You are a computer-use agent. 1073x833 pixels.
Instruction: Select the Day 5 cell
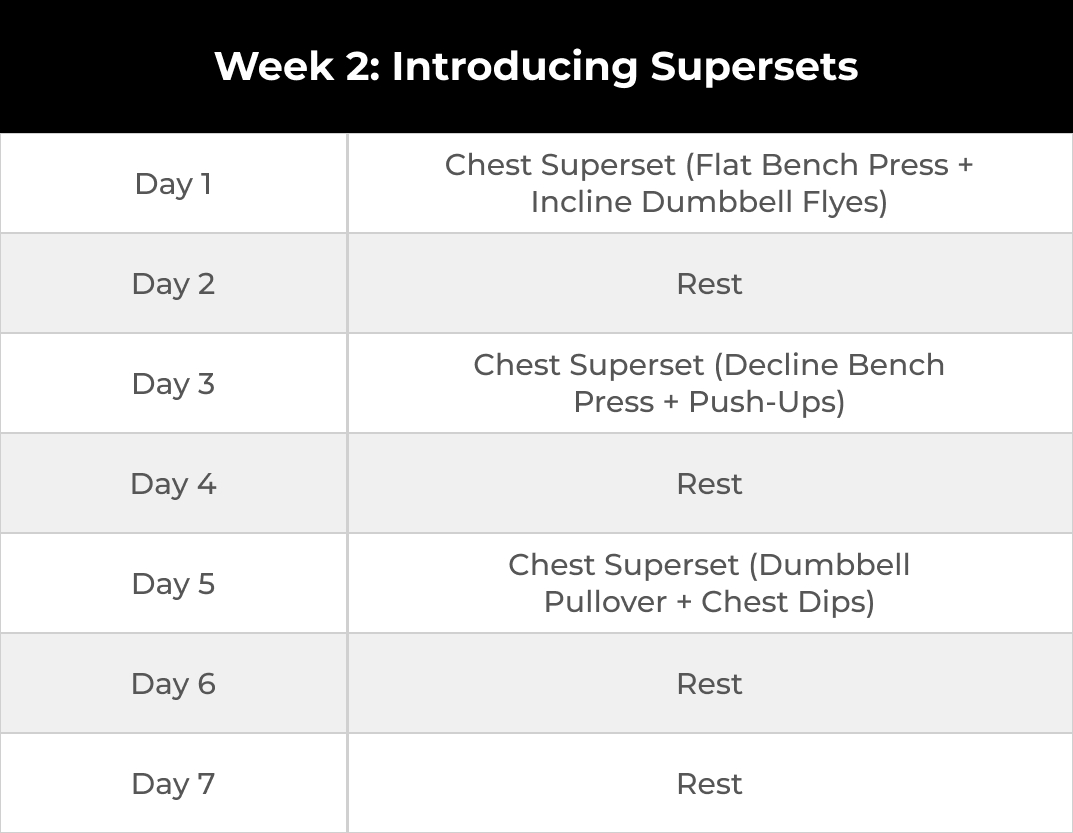pos(173,584)
